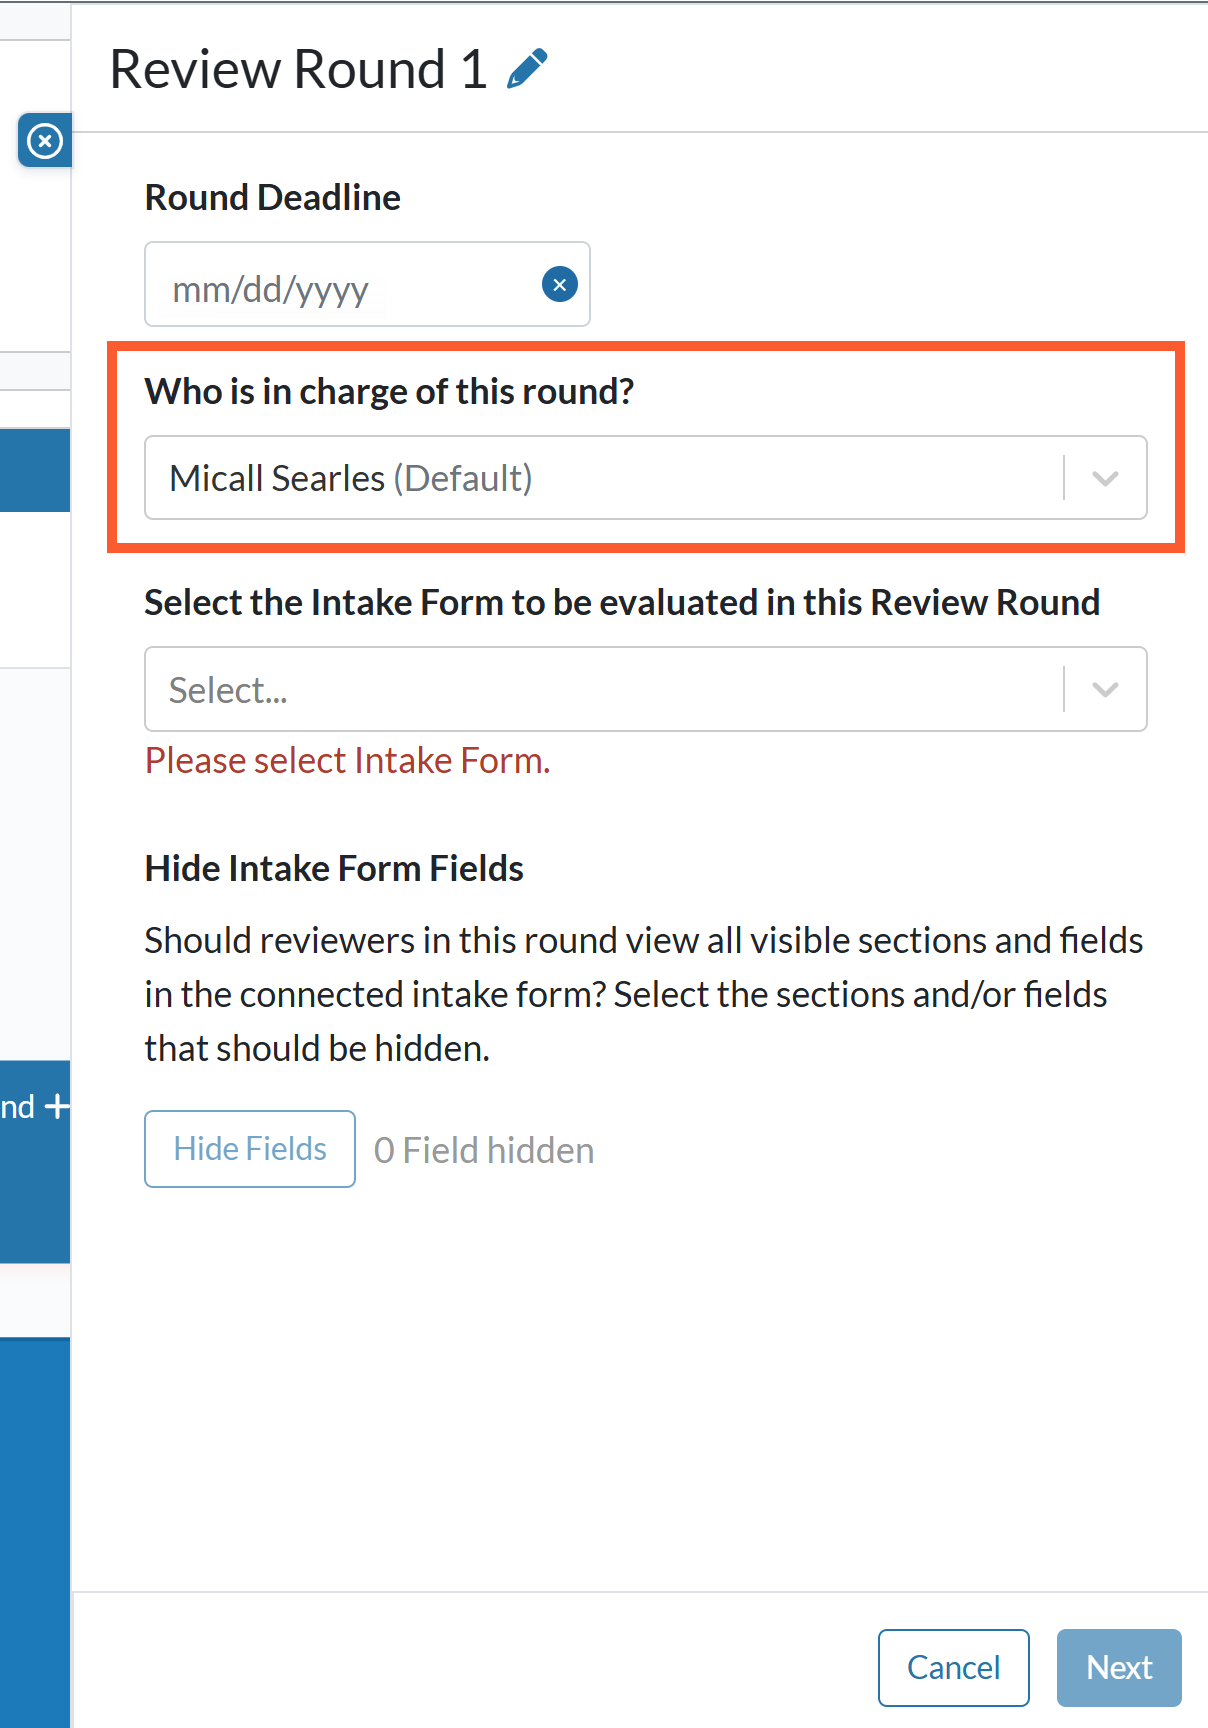Click the Select the Intake Form label text
This screenshot has height=1728, width=1208.
click(622, 603)
